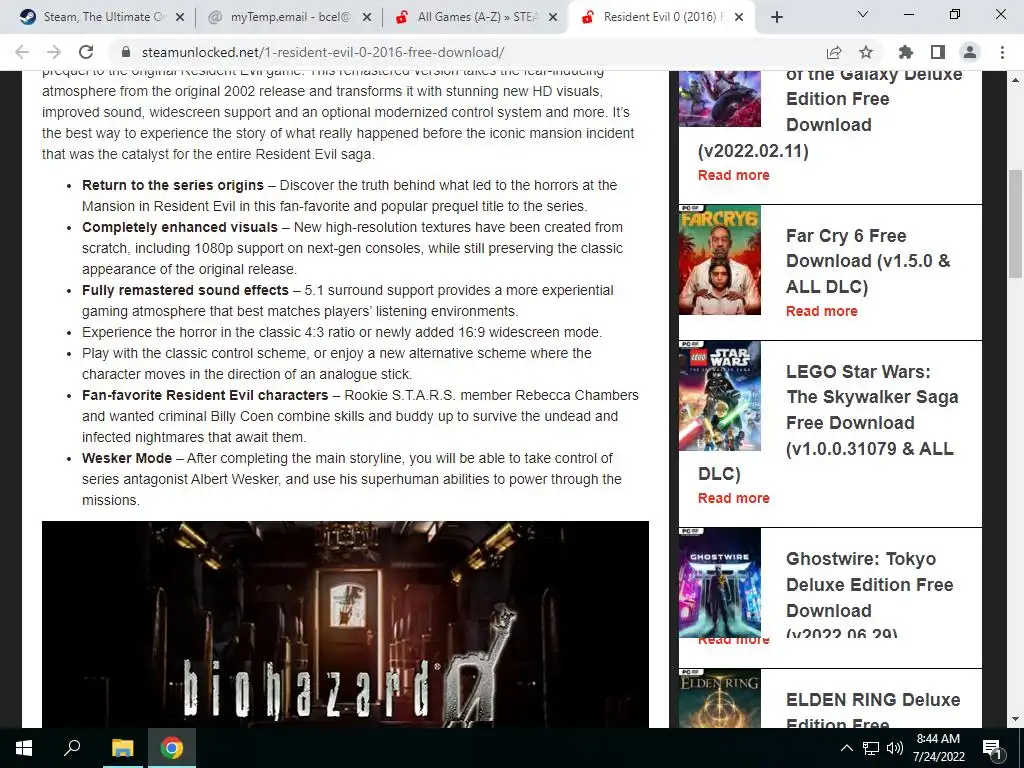This screenshot has height=768, width=1024.
Task: Open Chrome profile avatar
Action: pos(970,52)
